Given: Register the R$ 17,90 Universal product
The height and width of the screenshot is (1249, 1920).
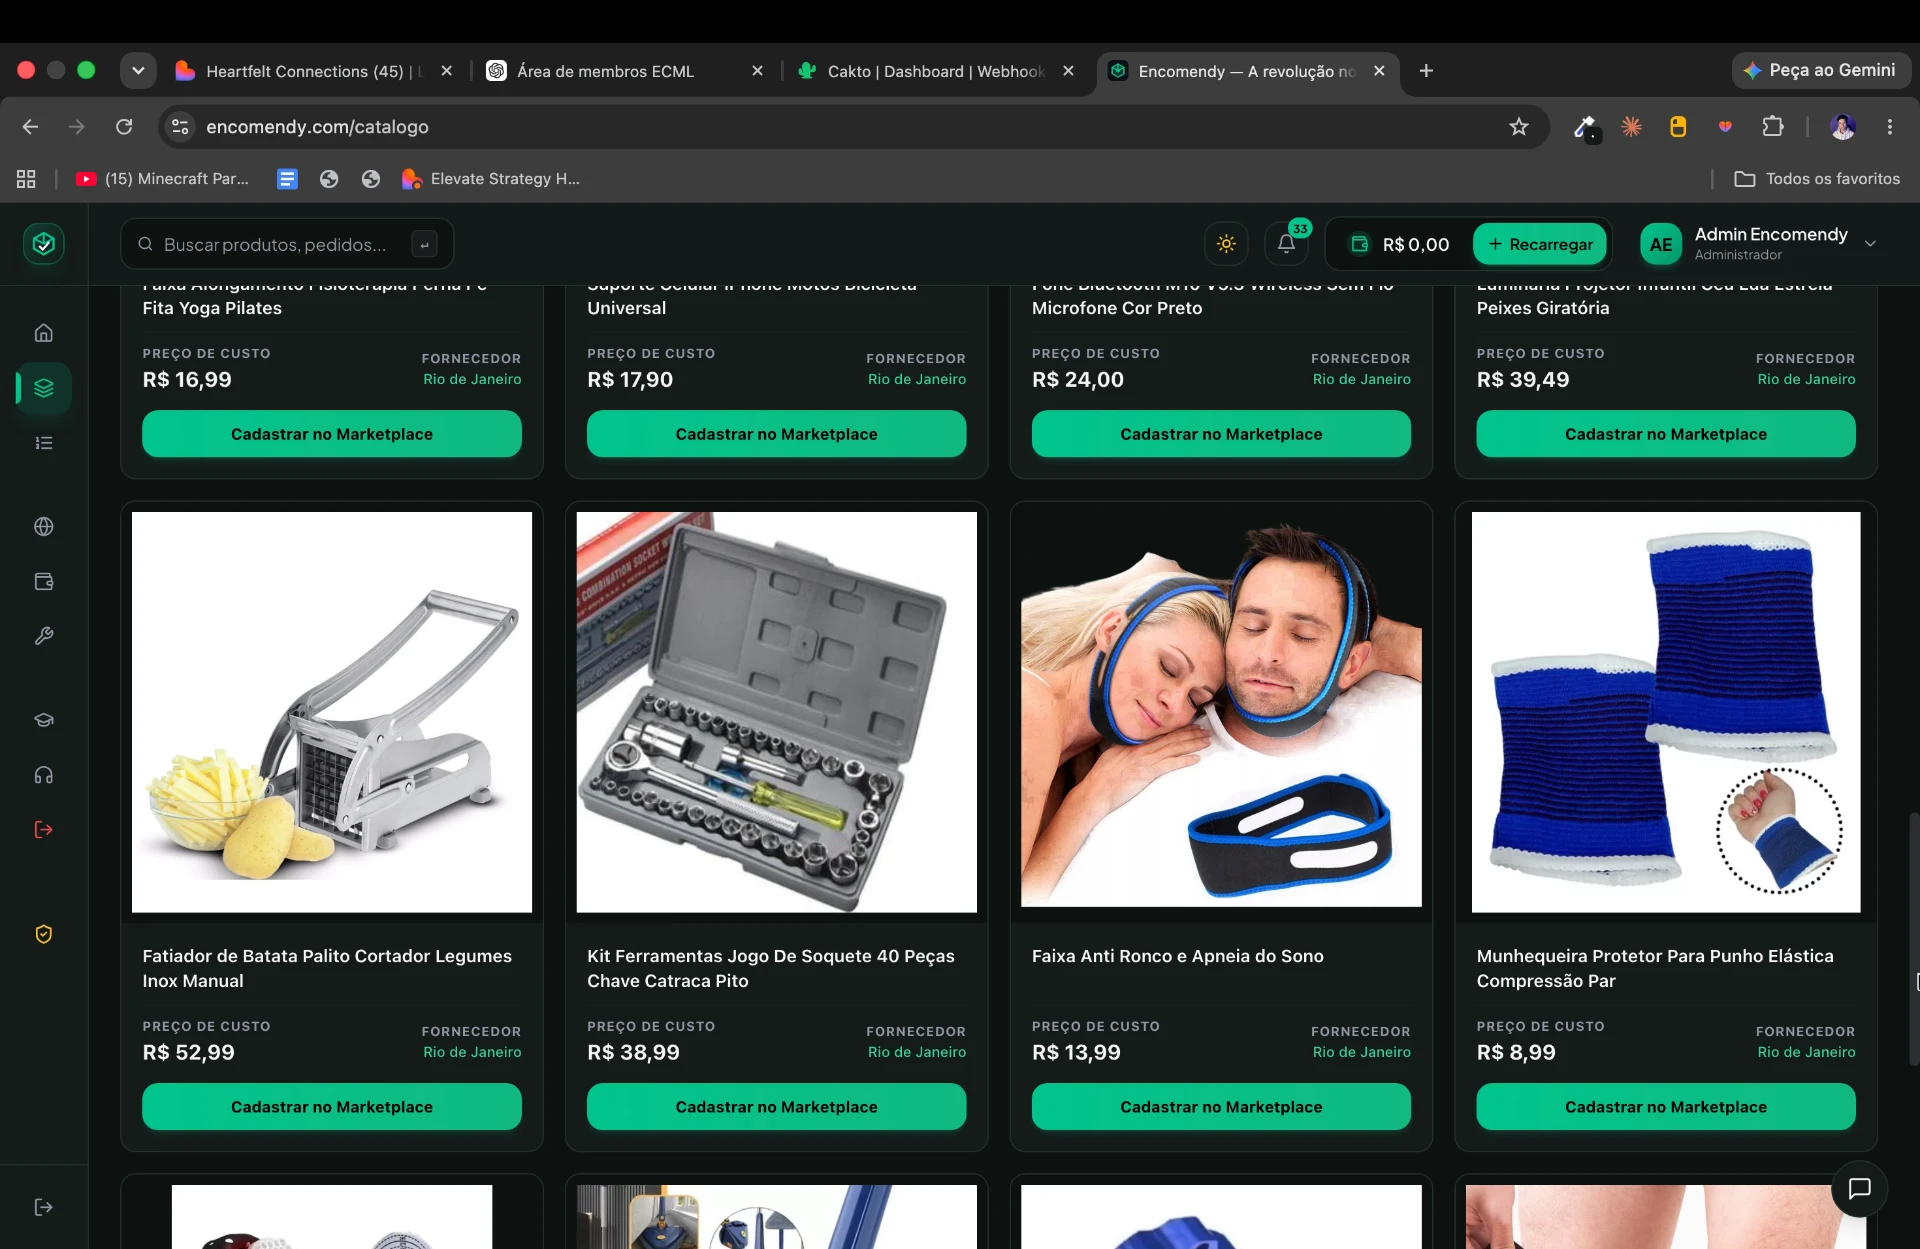Looking at the screenshot, I should 777,434.
